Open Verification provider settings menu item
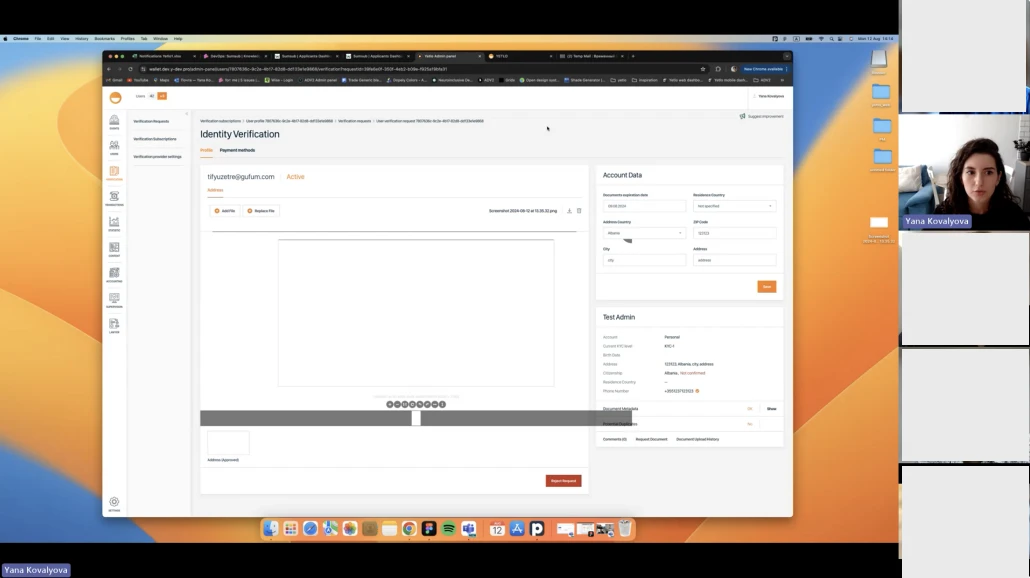Image resolution: width=1030 pixels, height=578 pixels. (x=158, y=157)
